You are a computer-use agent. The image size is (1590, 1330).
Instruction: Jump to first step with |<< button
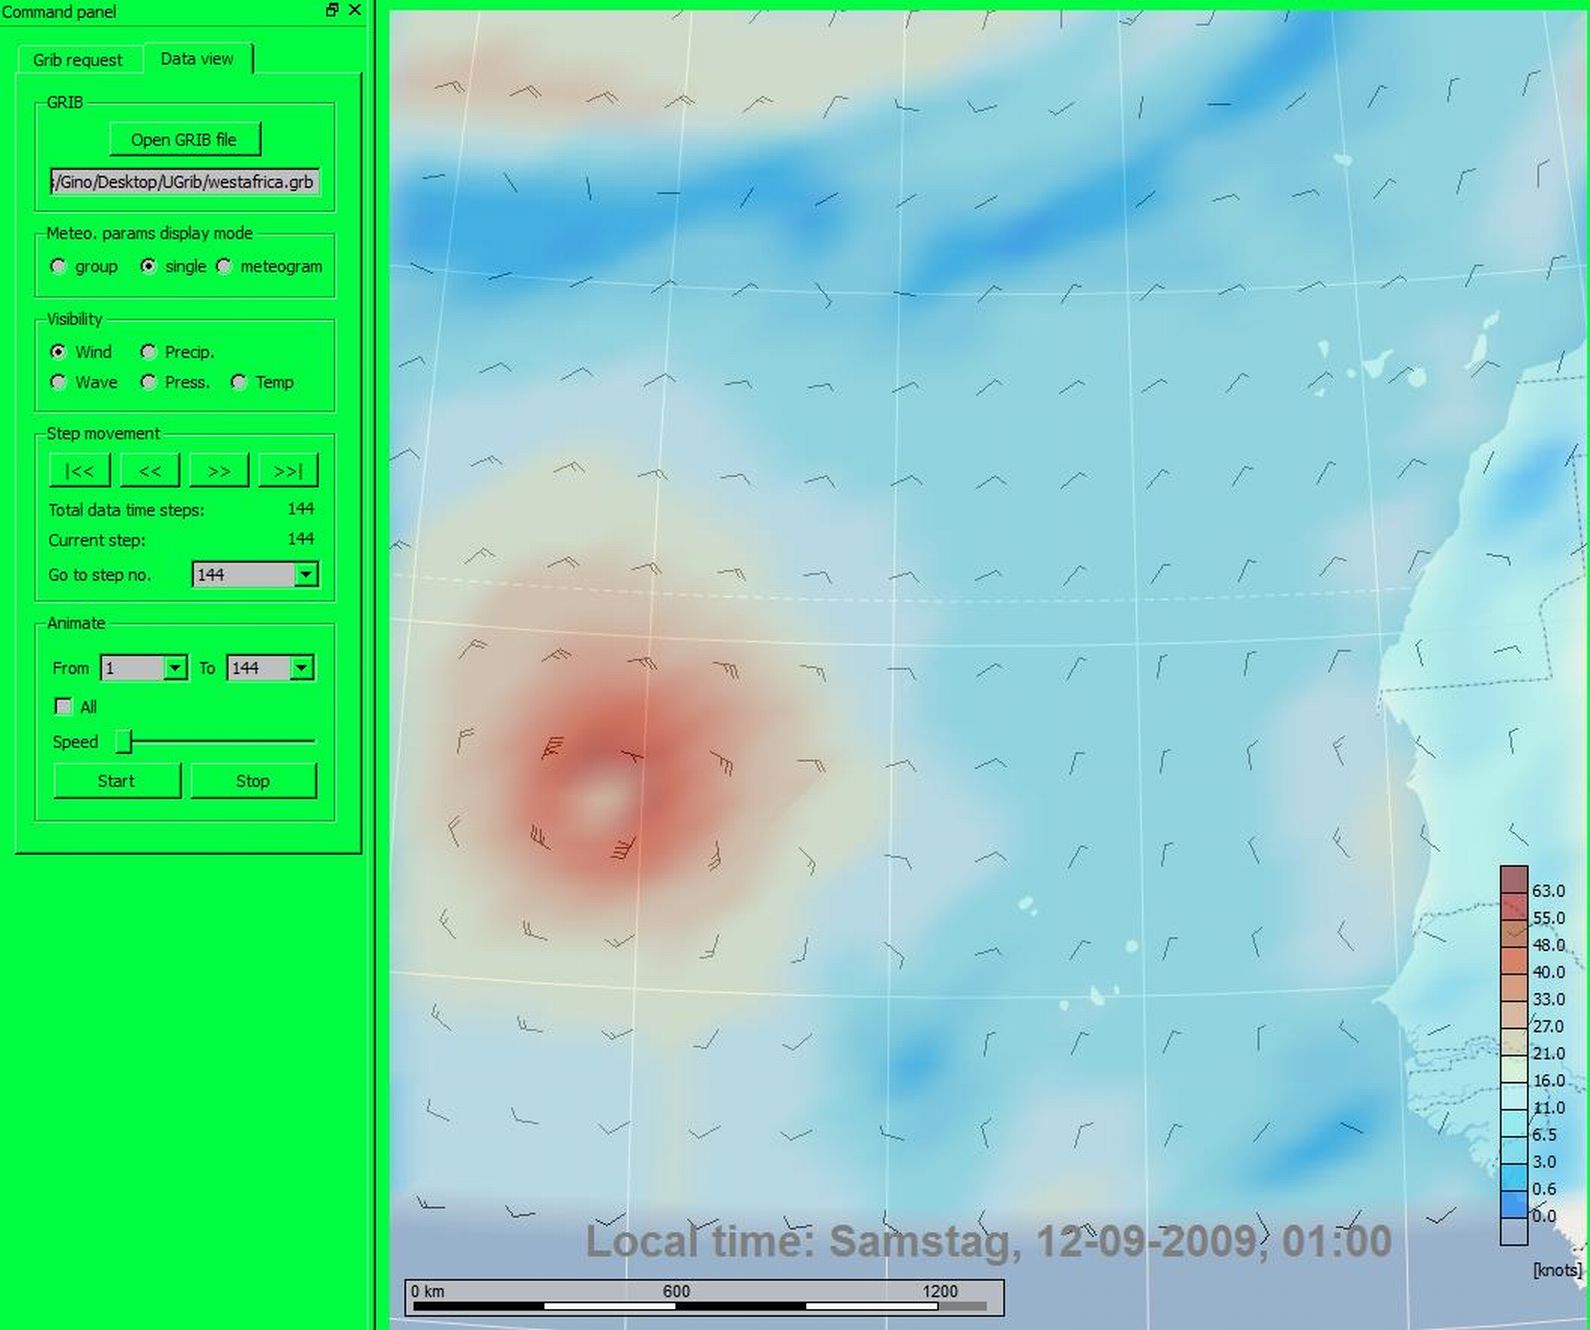(79, 470)
